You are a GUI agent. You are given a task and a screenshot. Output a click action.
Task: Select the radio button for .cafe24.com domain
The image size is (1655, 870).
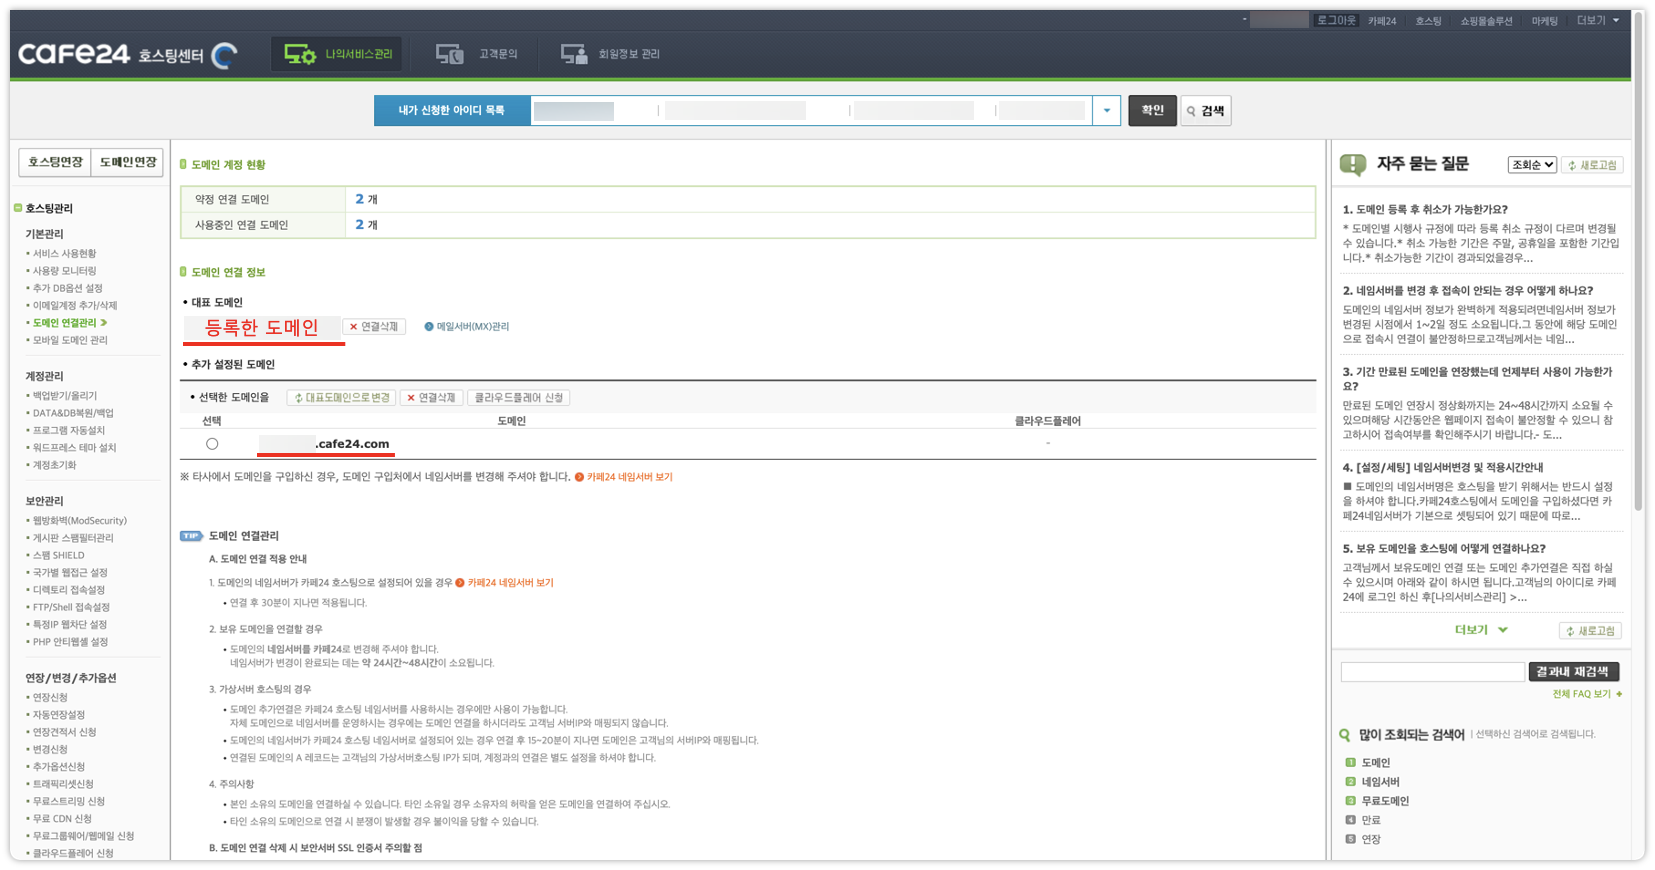212,444
